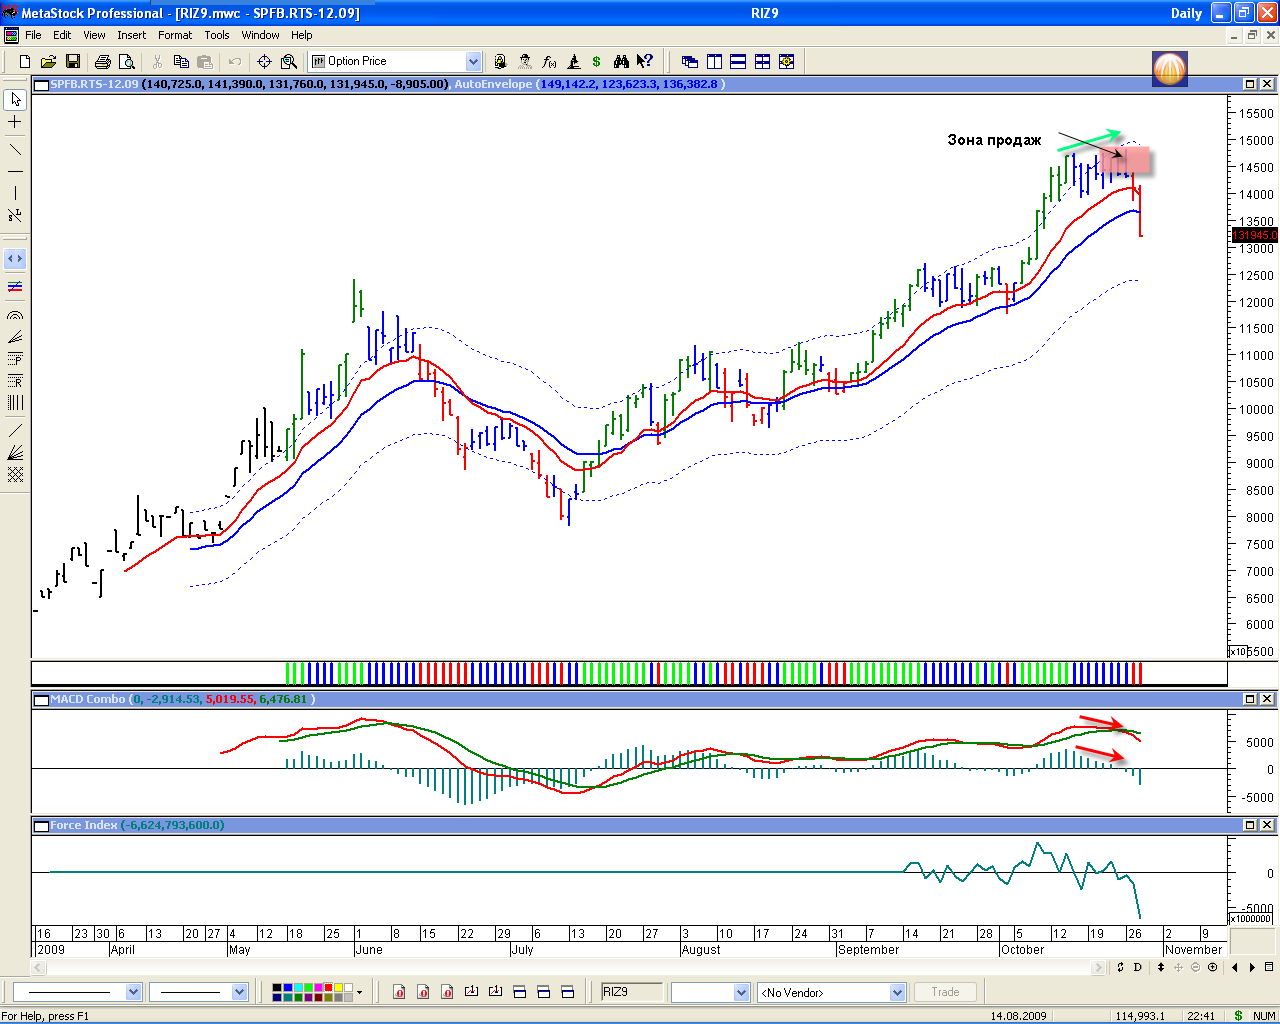Open The Explorer binoculars icon
Screen dimensions: 1280x1024
[621, 61]
